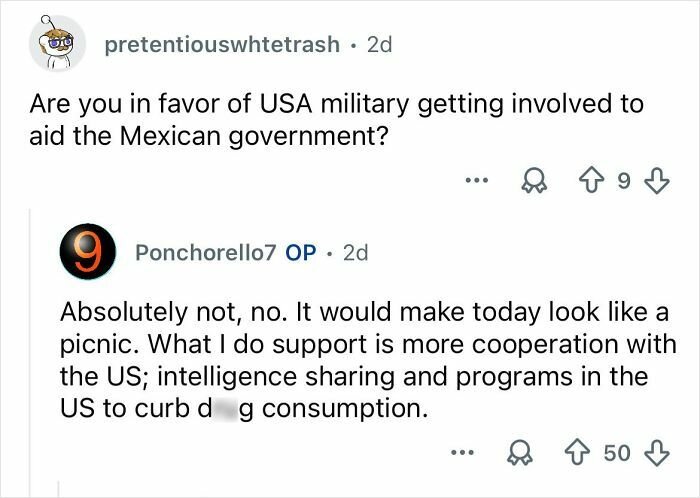Open pretentiouswhtetrash's snoo avatar
Viewport: 700px width, 498px height.
click(57, 43)
